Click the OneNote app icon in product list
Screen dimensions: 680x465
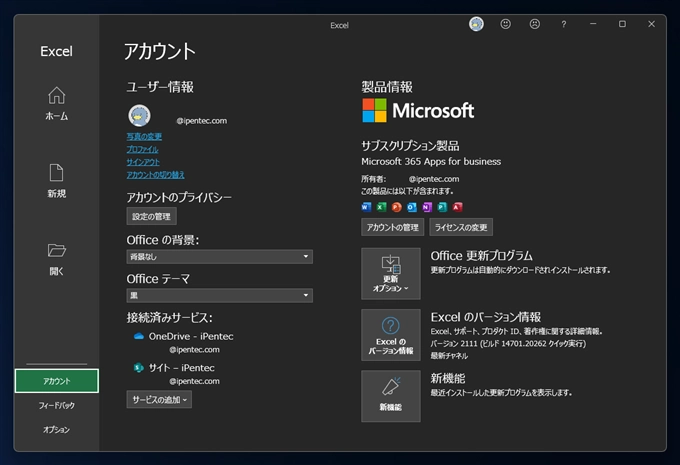(427, 207)
